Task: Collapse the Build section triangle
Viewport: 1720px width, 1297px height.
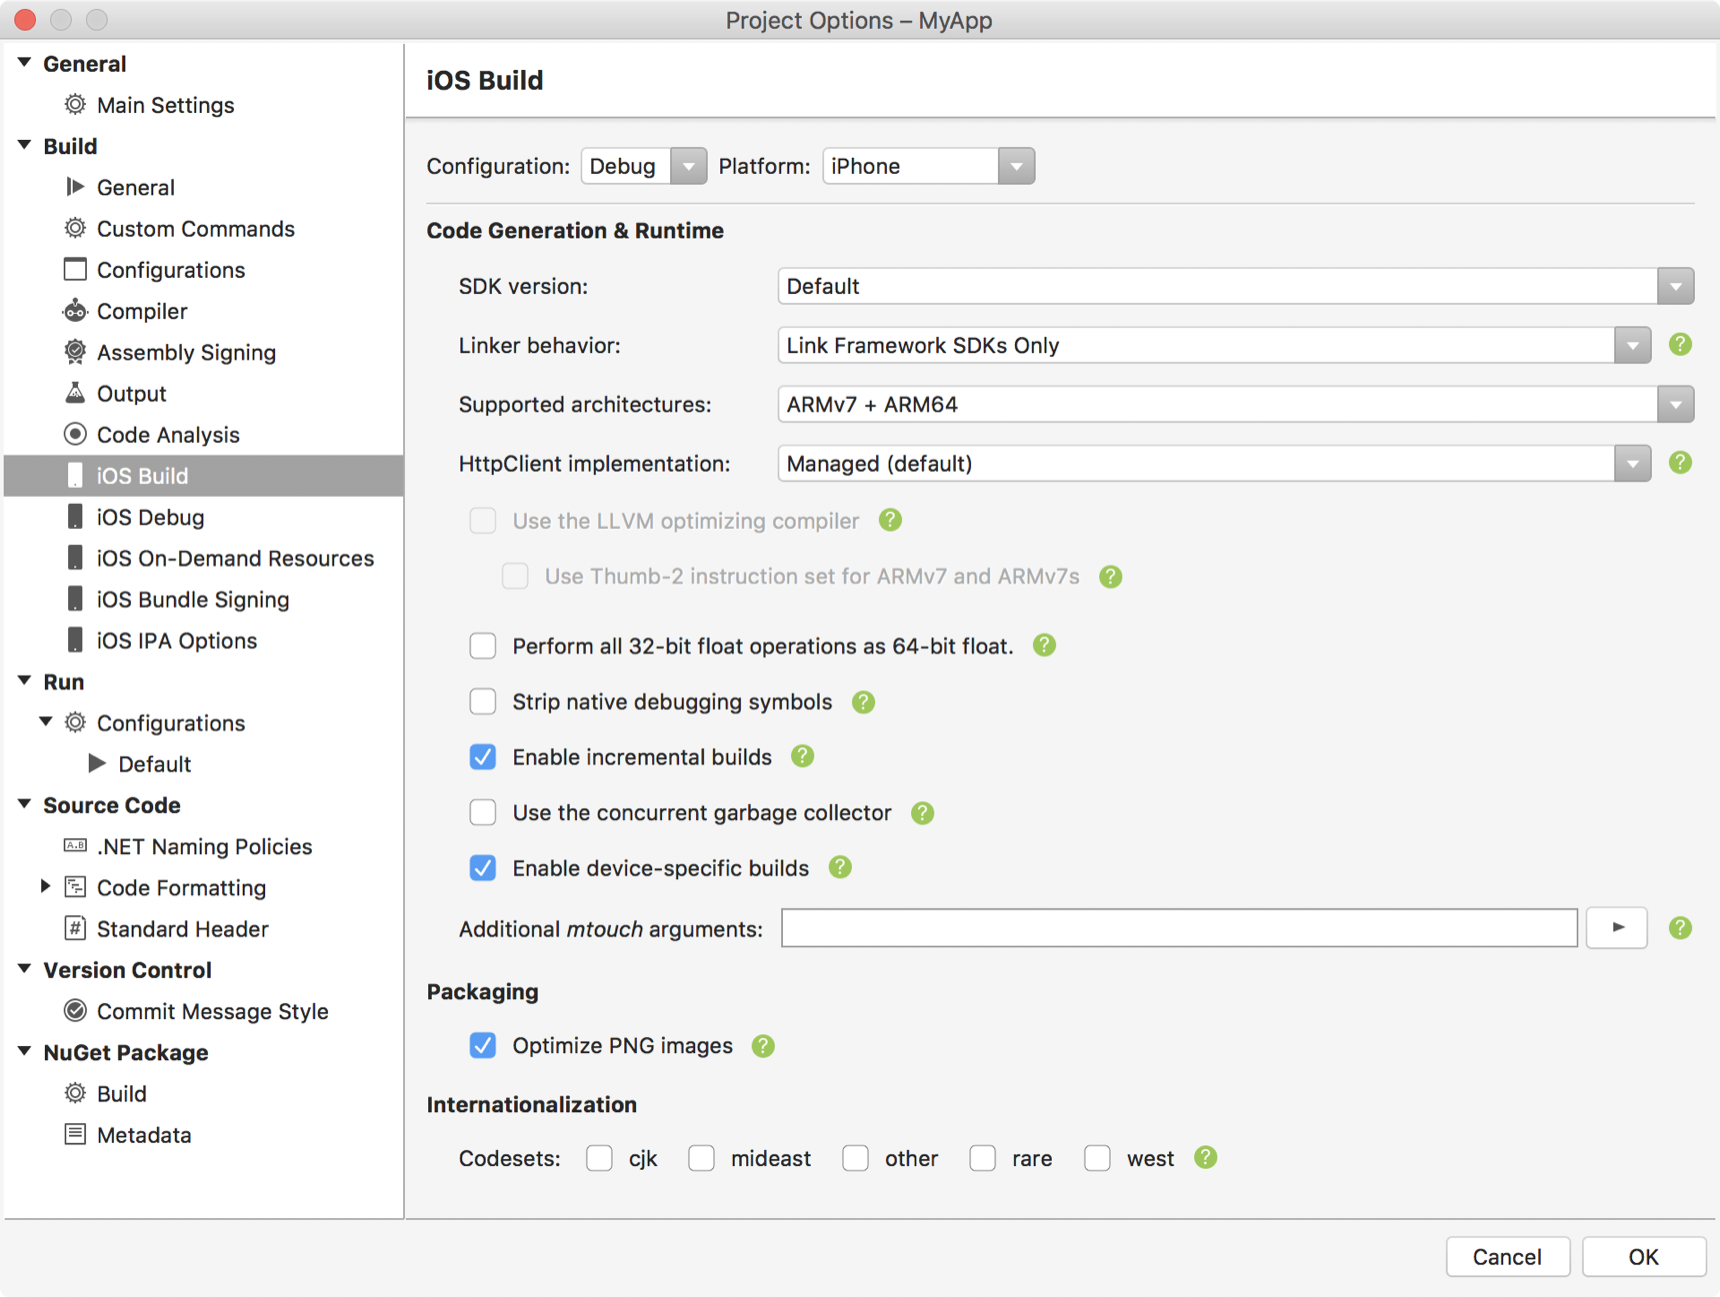Action: [24, 145]
